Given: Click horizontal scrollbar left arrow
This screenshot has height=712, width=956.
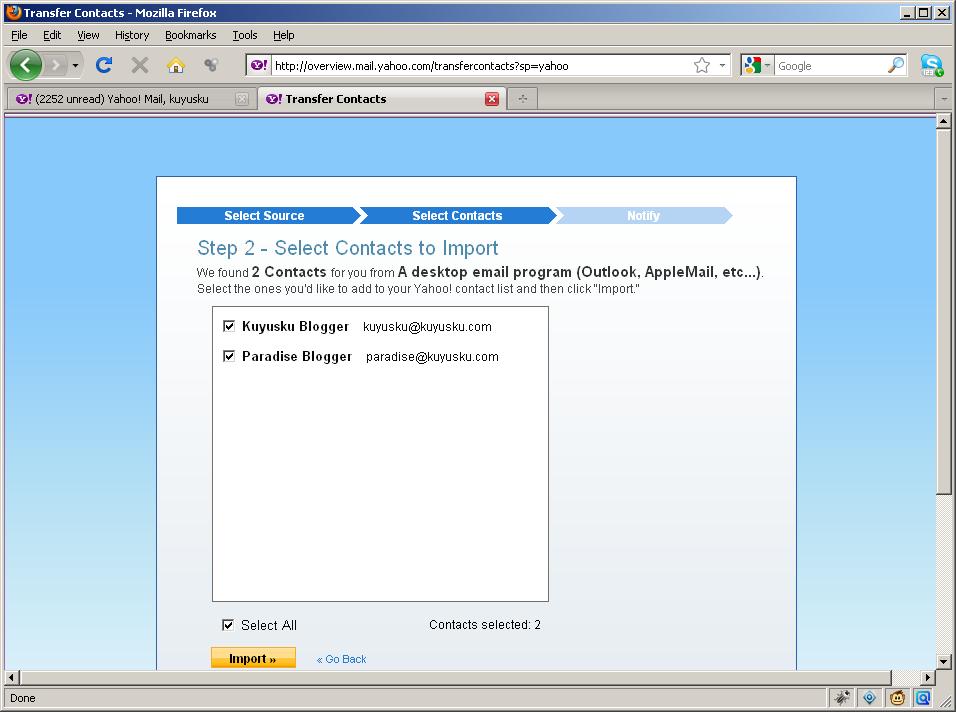Looking at the screenshot, I should coord(11,677).
